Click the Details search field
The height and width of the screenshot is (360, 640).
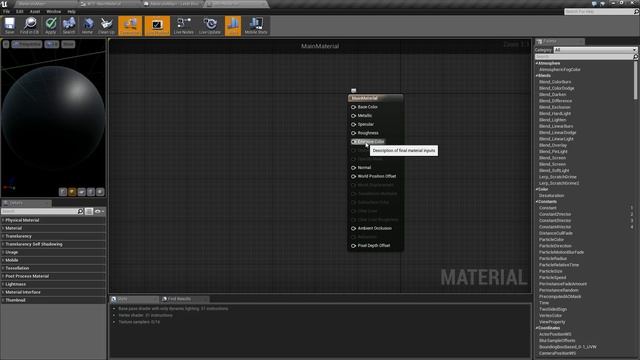click(39, 211)
